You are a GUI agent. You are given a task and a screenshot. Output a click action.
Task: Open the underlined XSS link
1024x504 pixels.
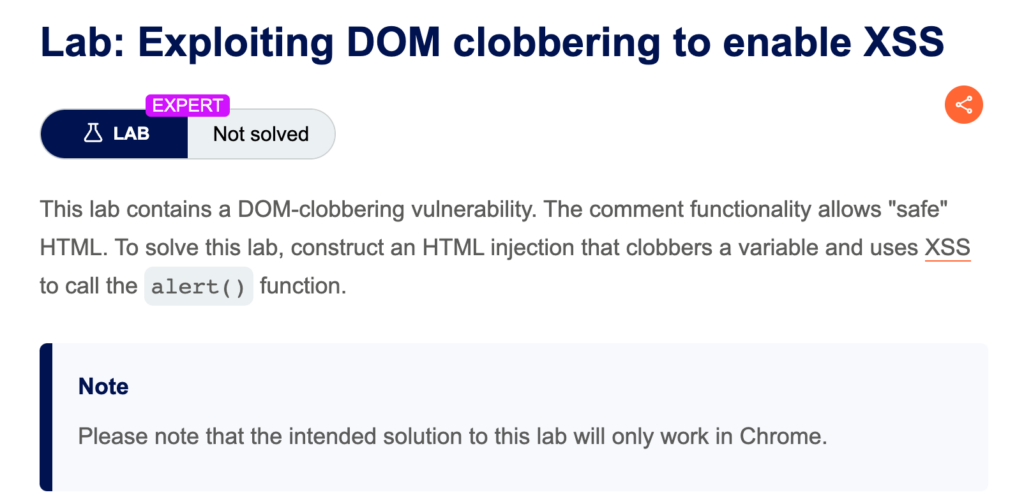948,248
